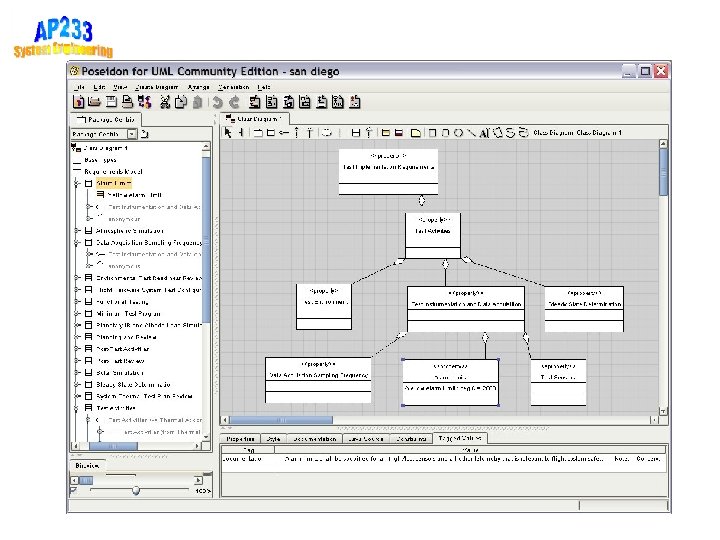
Task: Select the Text 'A' tool in diagram toolbar
Action: [x=484, y=133]
